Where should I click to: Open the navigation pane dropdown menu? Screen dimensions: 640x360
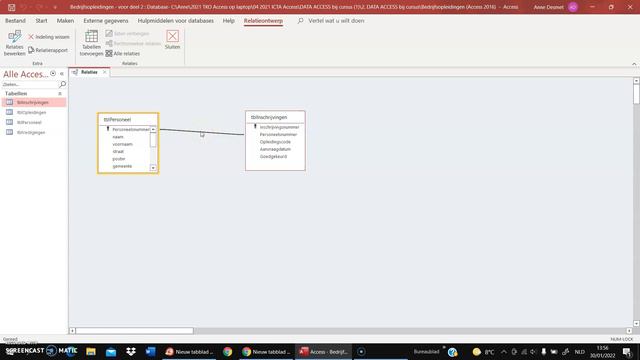click(x=53, y=73)
